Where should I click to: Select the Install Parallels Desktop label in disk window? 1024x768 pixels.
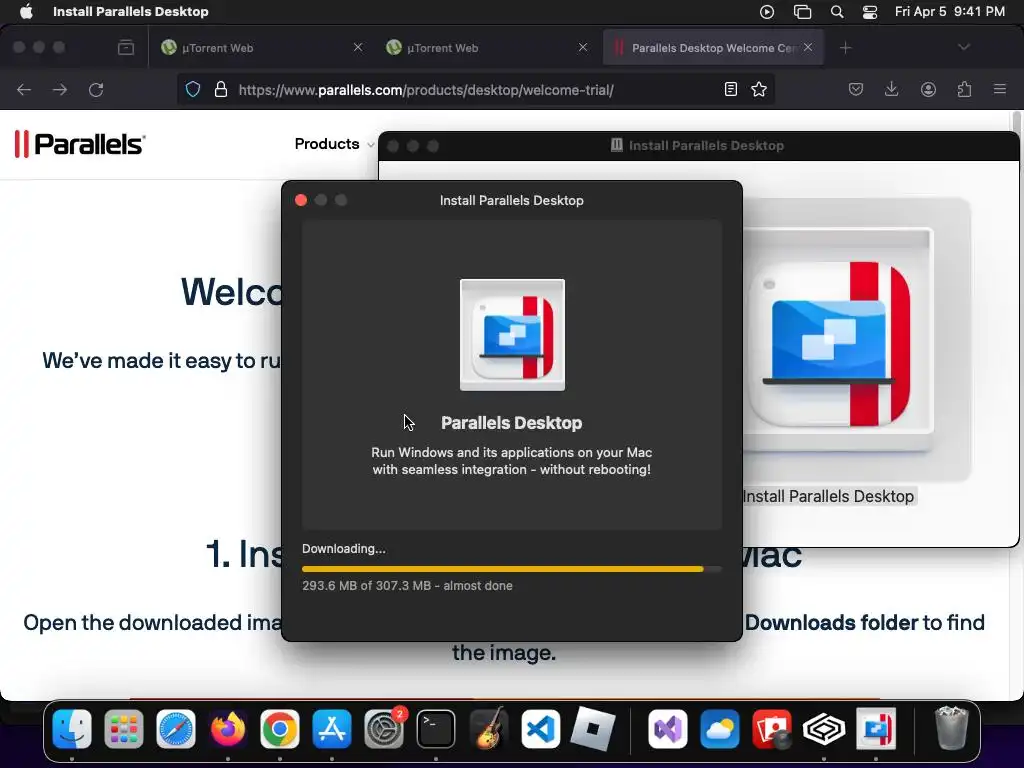[x=829, y=496]
